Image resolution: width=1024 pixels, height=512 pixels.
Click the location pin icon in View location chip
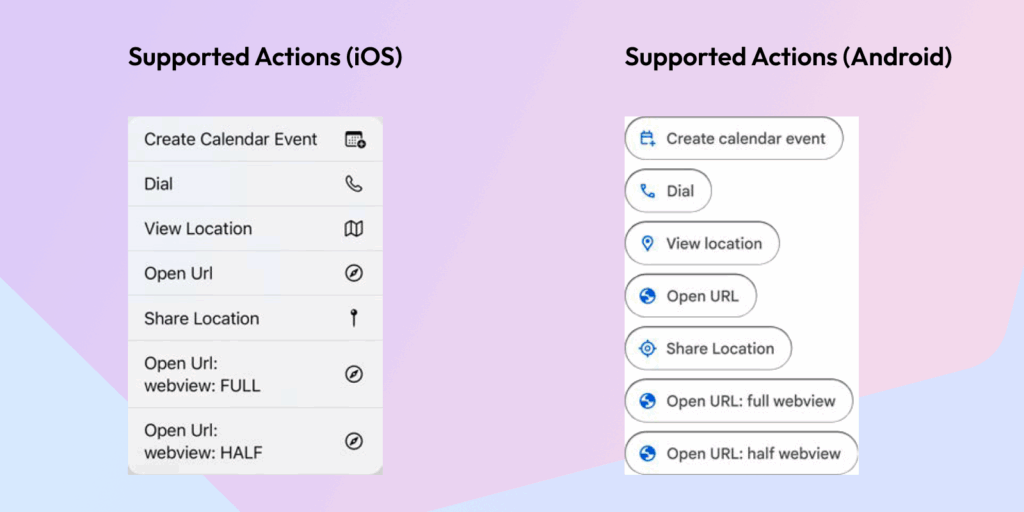tap(647, 244)
